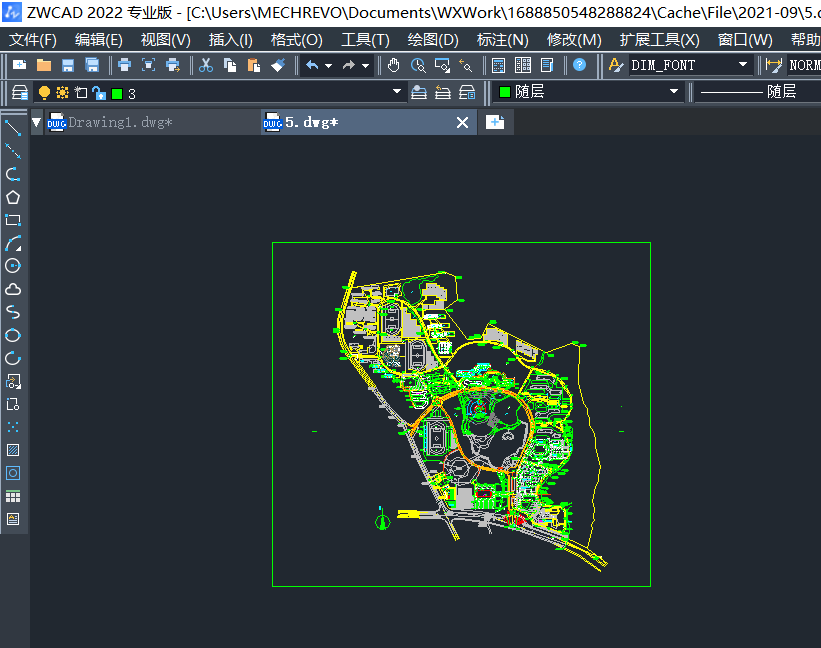Screen dimensions: 821x648
Task: Select the Multiline Text tool
Action: (13, 519)
